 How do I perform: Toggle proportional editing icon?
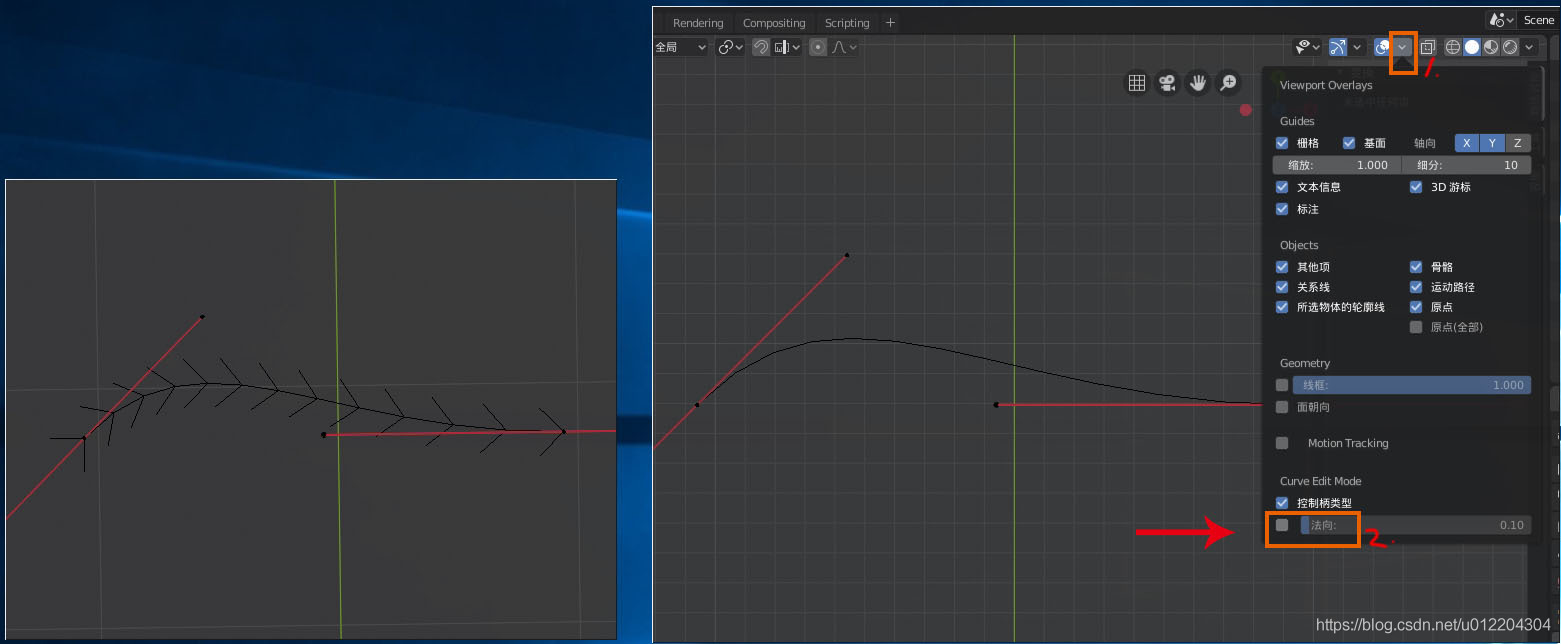[x=818, y=47]
